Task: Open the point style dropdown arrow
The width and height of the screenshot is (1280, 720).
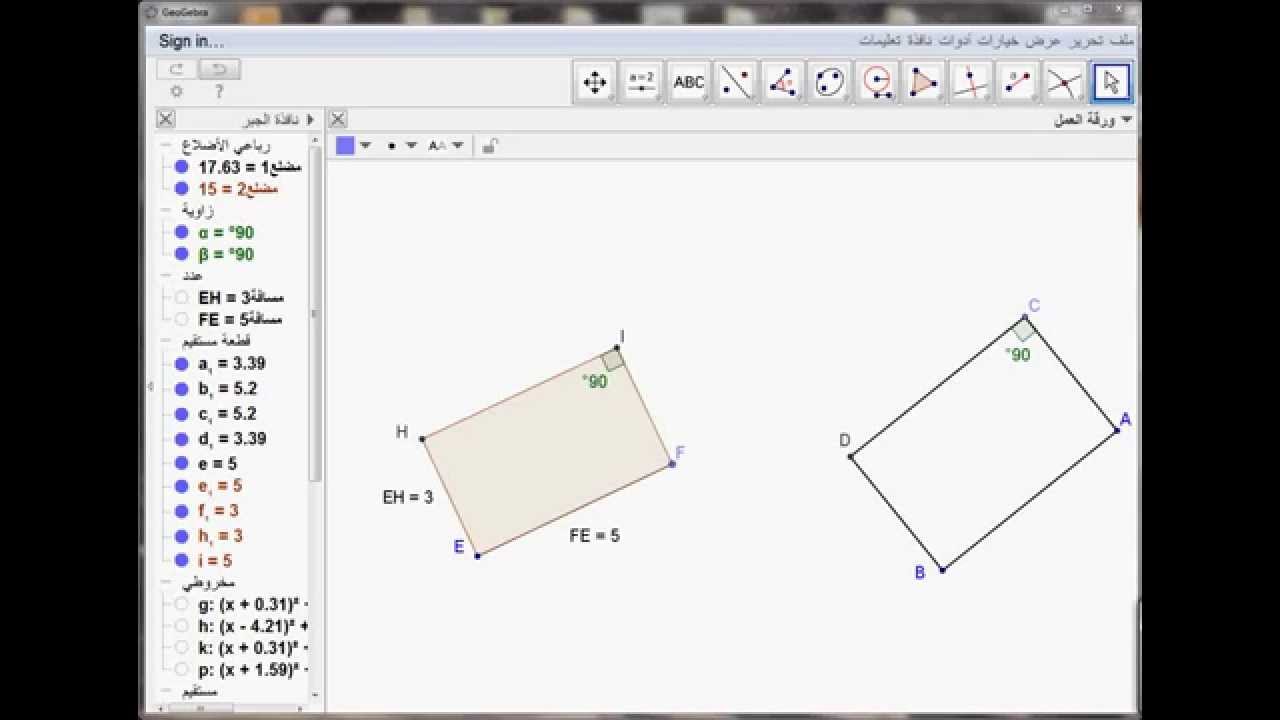Action: [x=411, y=146]
